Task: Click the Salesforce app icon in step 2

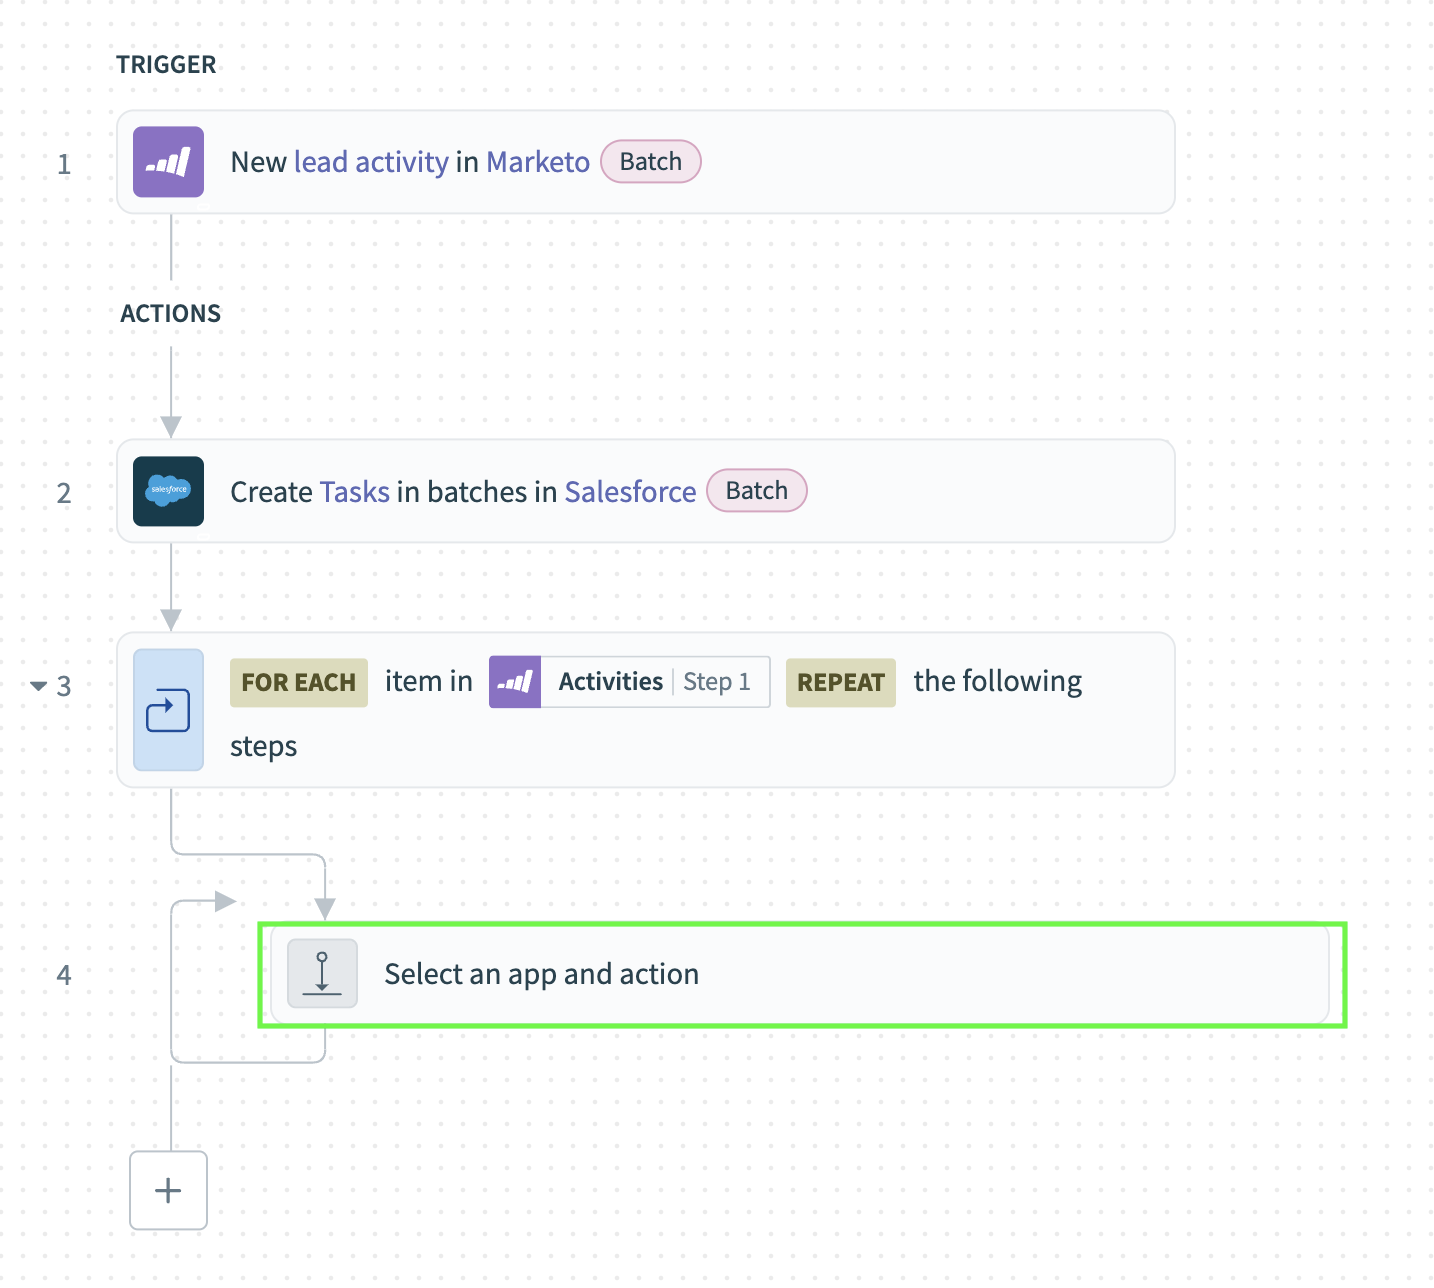Action: coord(168,491)
